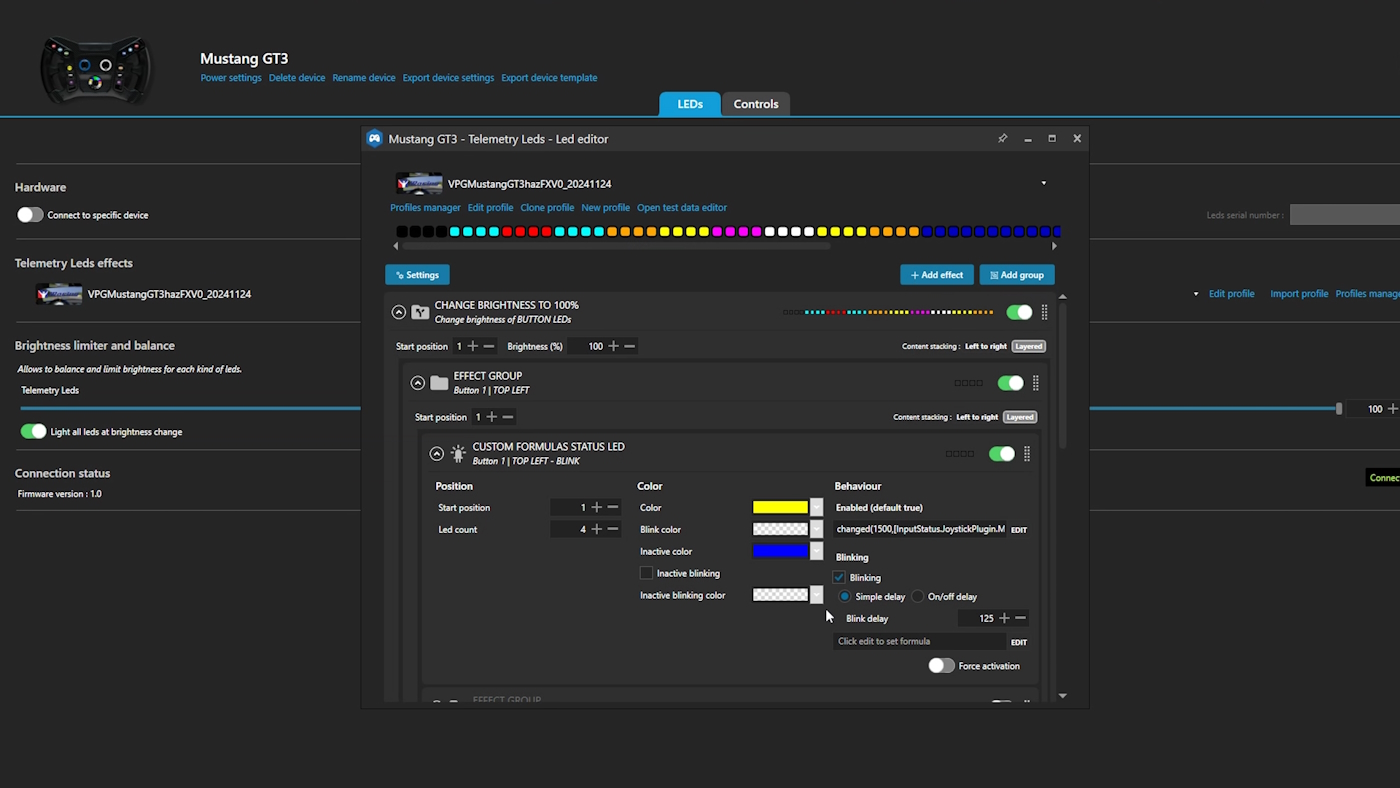Screen dimensions: 1400x788
Task: Click EDIT beside the Enabled formula
Action: (1019, 530)
